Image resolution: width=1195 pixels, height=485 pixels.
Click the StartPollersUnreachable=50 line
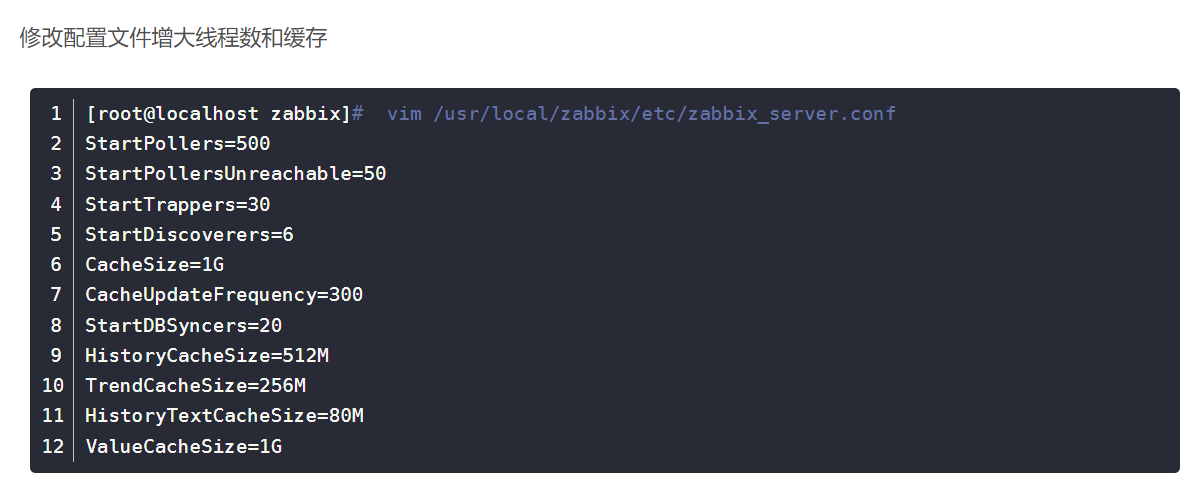coord(235,174)
